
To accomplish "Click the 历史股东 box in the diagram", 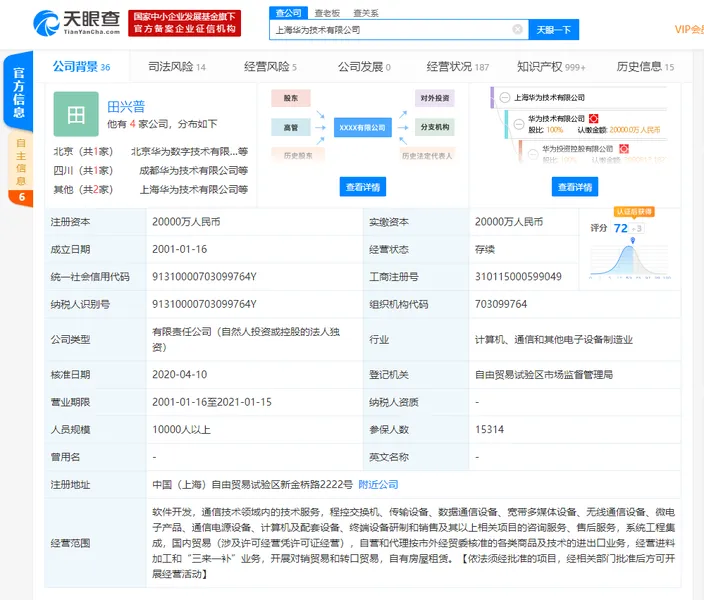I will tap(298, 155).
